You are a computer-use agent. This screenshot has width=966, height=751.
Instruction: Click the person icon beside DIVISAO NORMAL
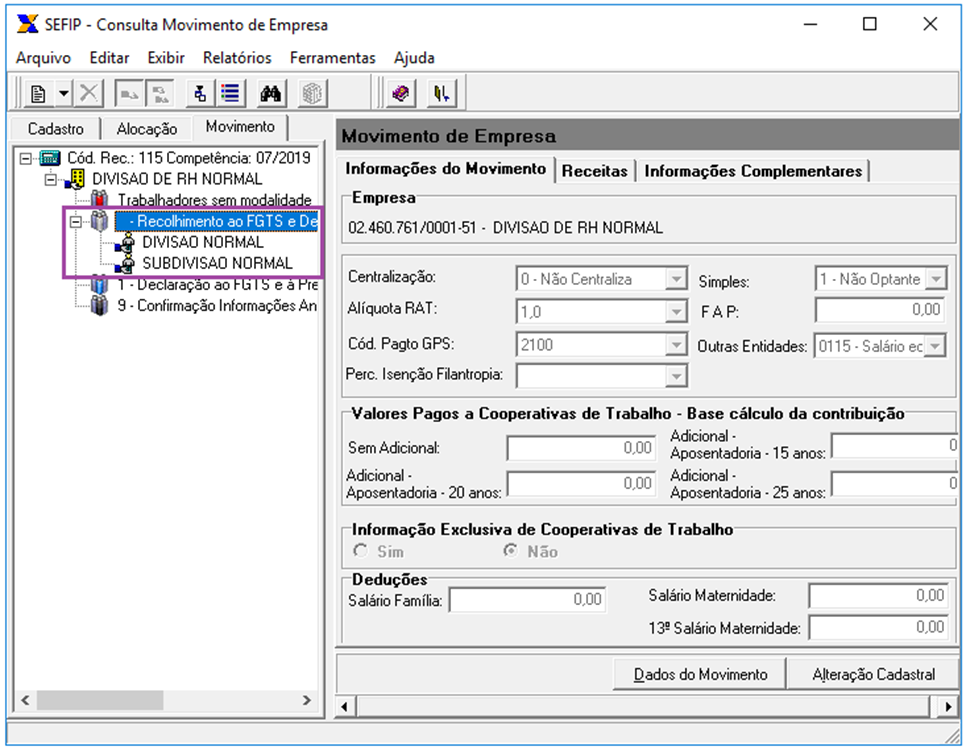pyautogui.click(x=125, y=242)
